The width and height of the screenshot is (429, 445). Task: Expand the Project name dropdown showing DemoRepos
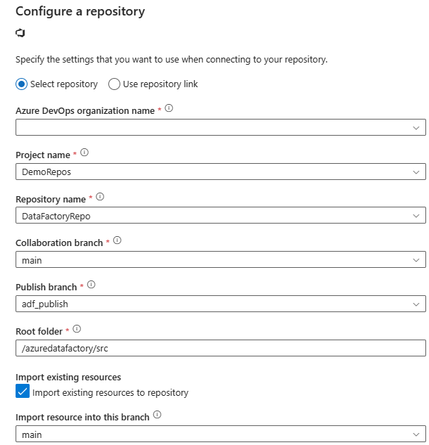coord(221,172)
